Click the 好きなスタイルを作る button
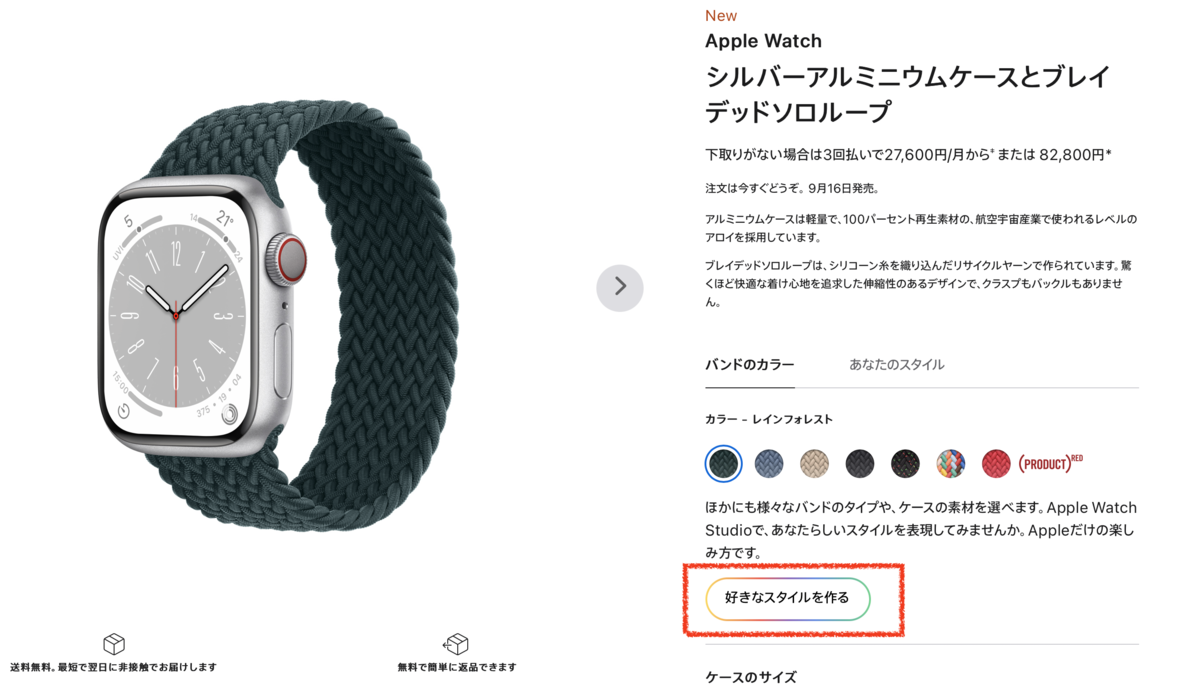This screenshot has width=1200, height=692. click(788, 599)
